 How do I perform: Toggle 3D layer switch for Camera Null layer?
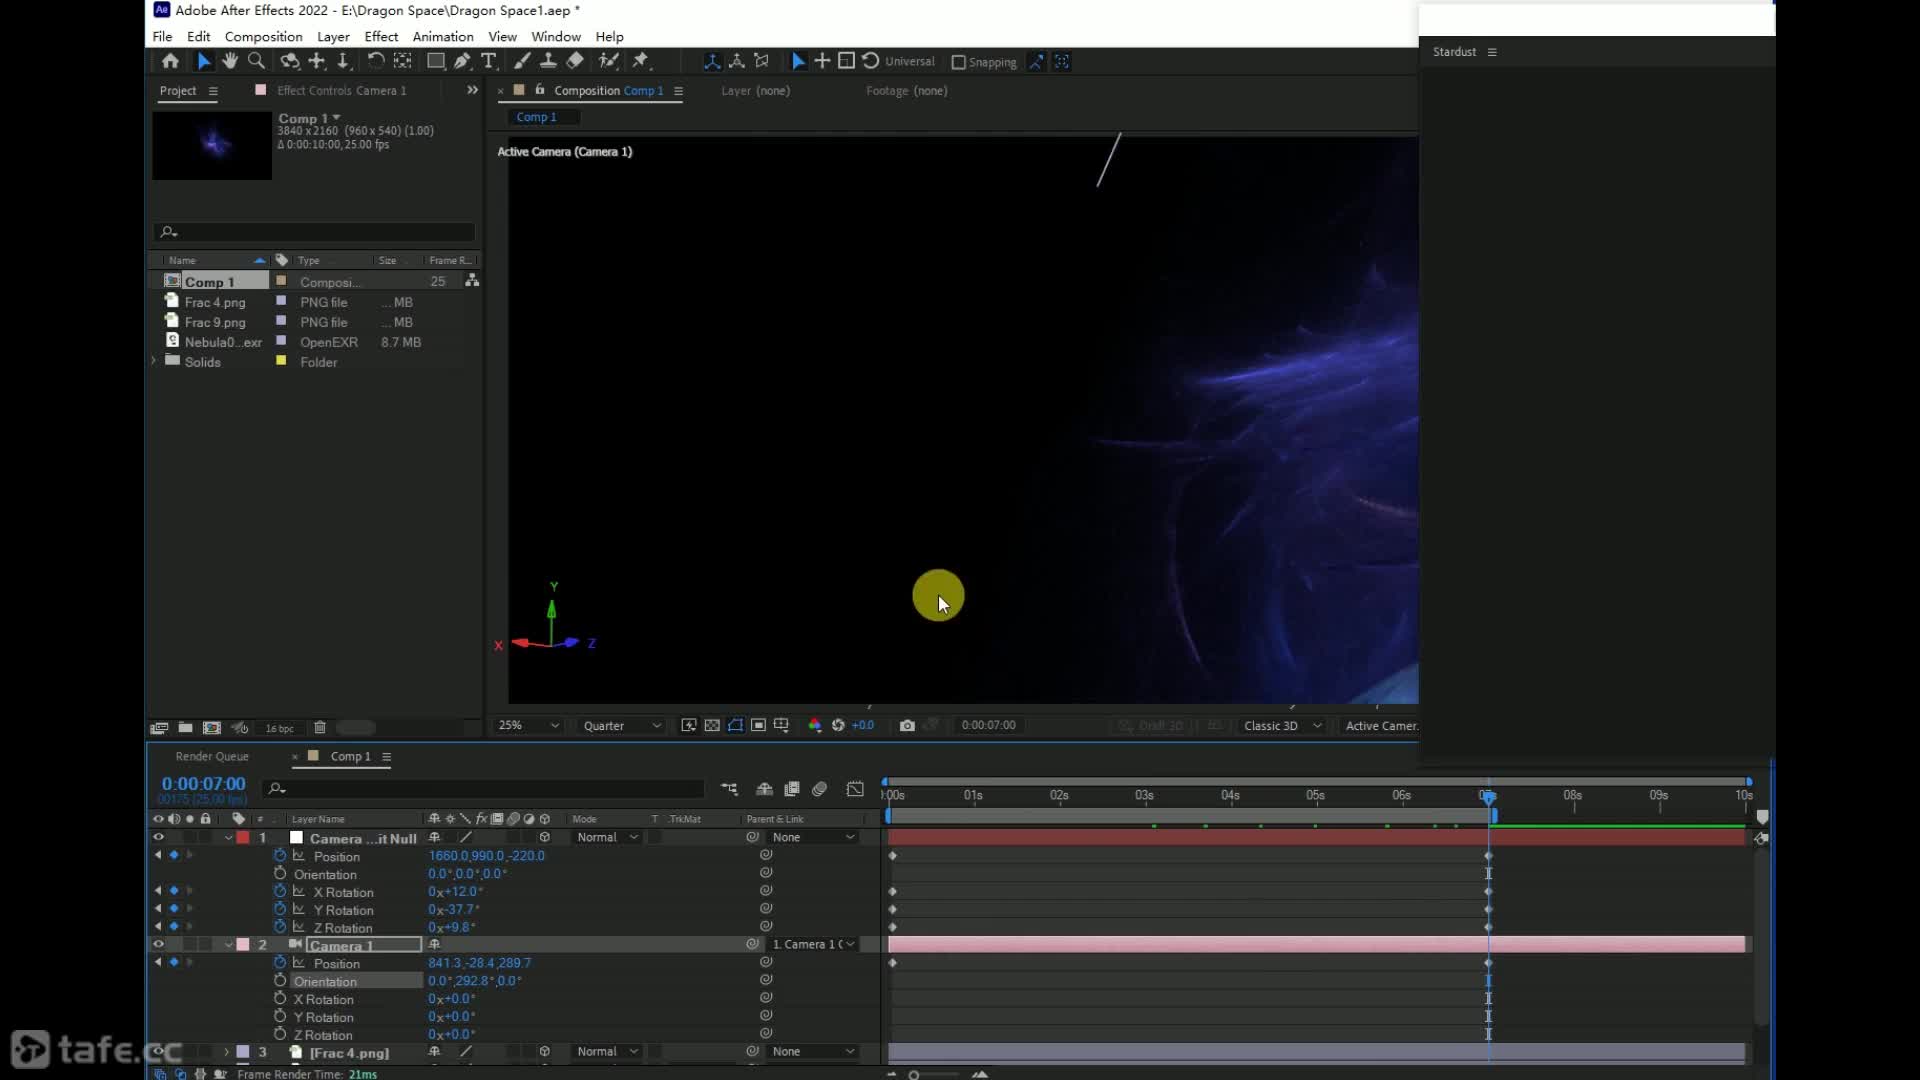pyautogui.click(x=544, y=838)
